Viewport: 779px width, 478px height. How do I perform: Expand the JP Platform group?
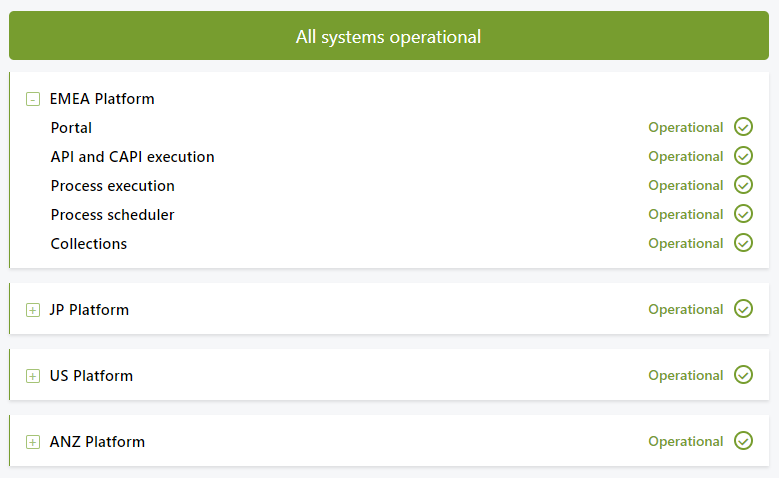point(33,310)
